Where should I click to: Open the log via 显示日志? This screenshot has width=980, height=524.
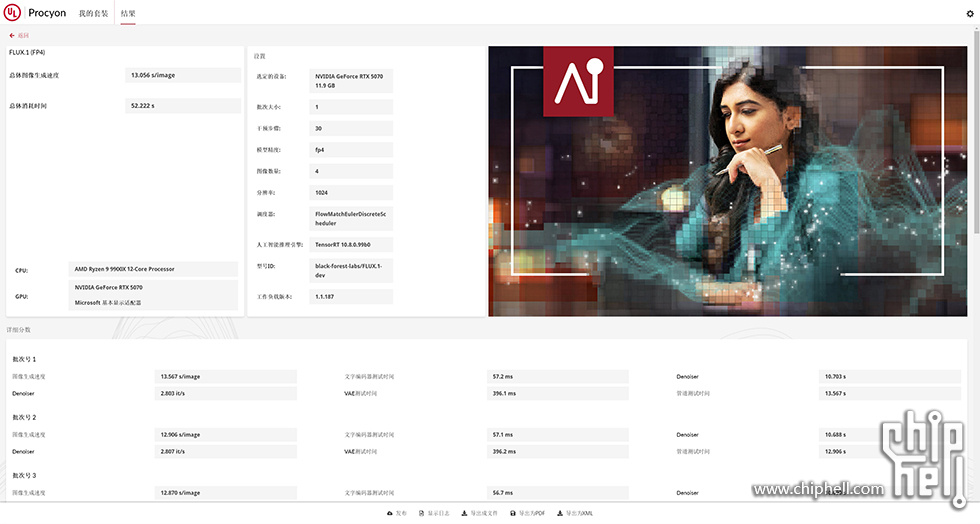click(434, 513)
